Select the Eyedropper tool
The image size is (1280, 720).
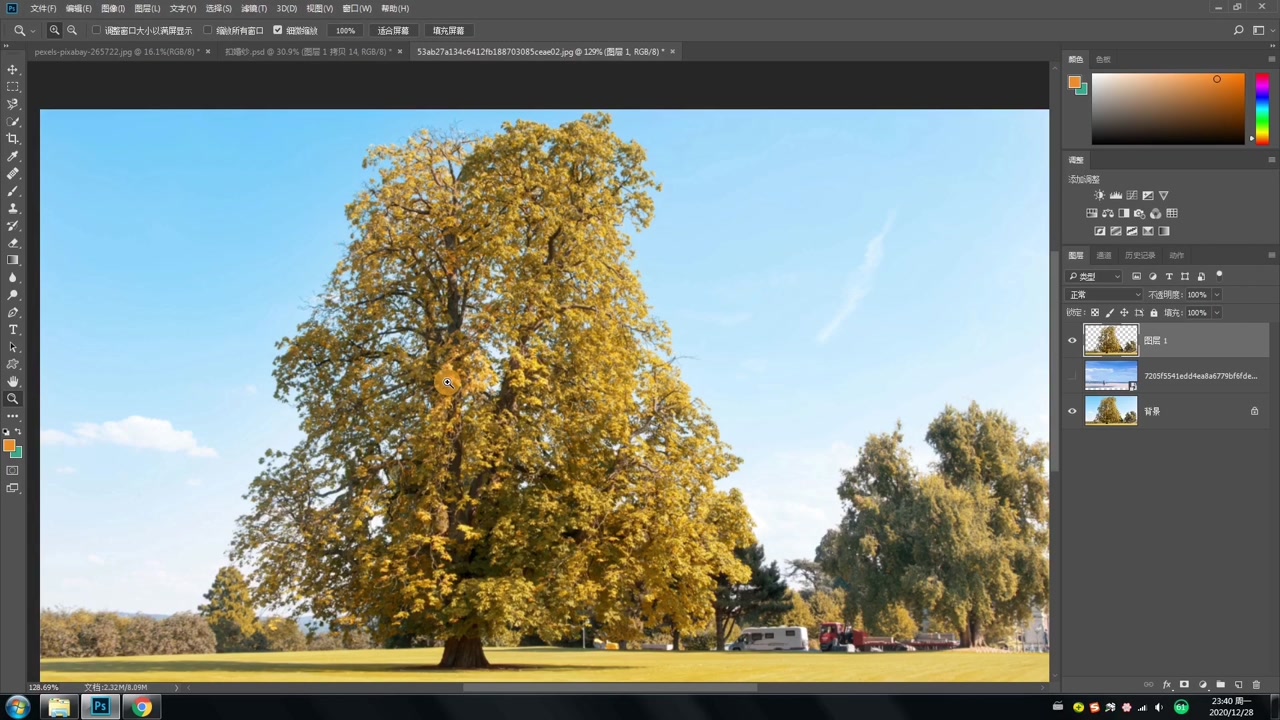click(13, 156)
